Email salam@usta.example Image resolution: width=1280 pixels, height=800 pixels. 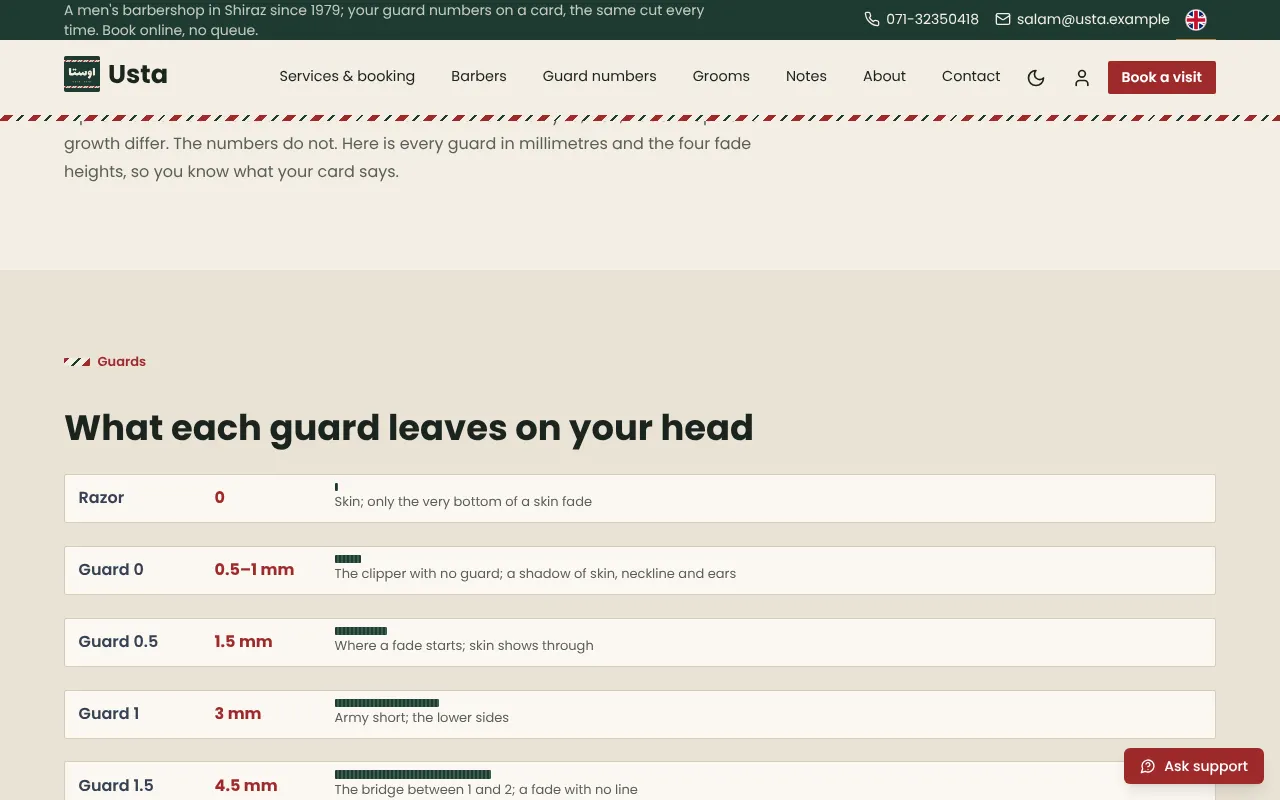(x=1093, y=19)
